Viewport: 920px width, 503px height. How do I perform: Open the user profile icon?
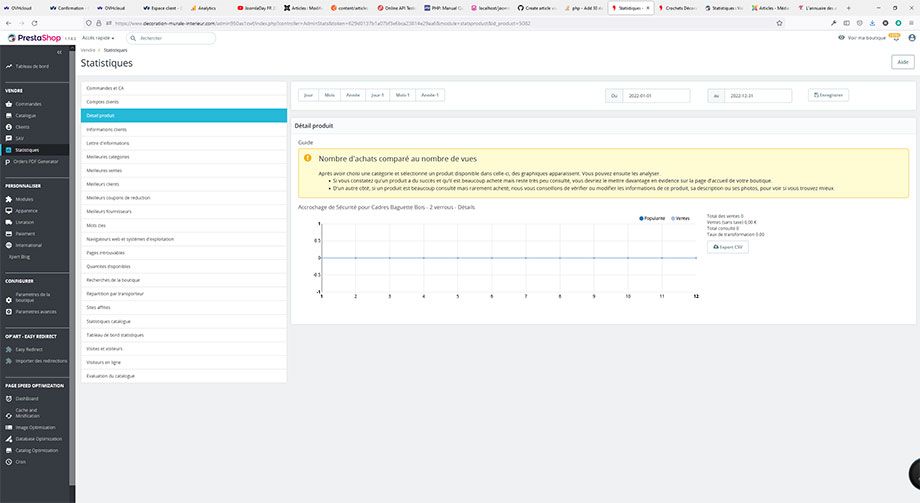coord(911,38)
